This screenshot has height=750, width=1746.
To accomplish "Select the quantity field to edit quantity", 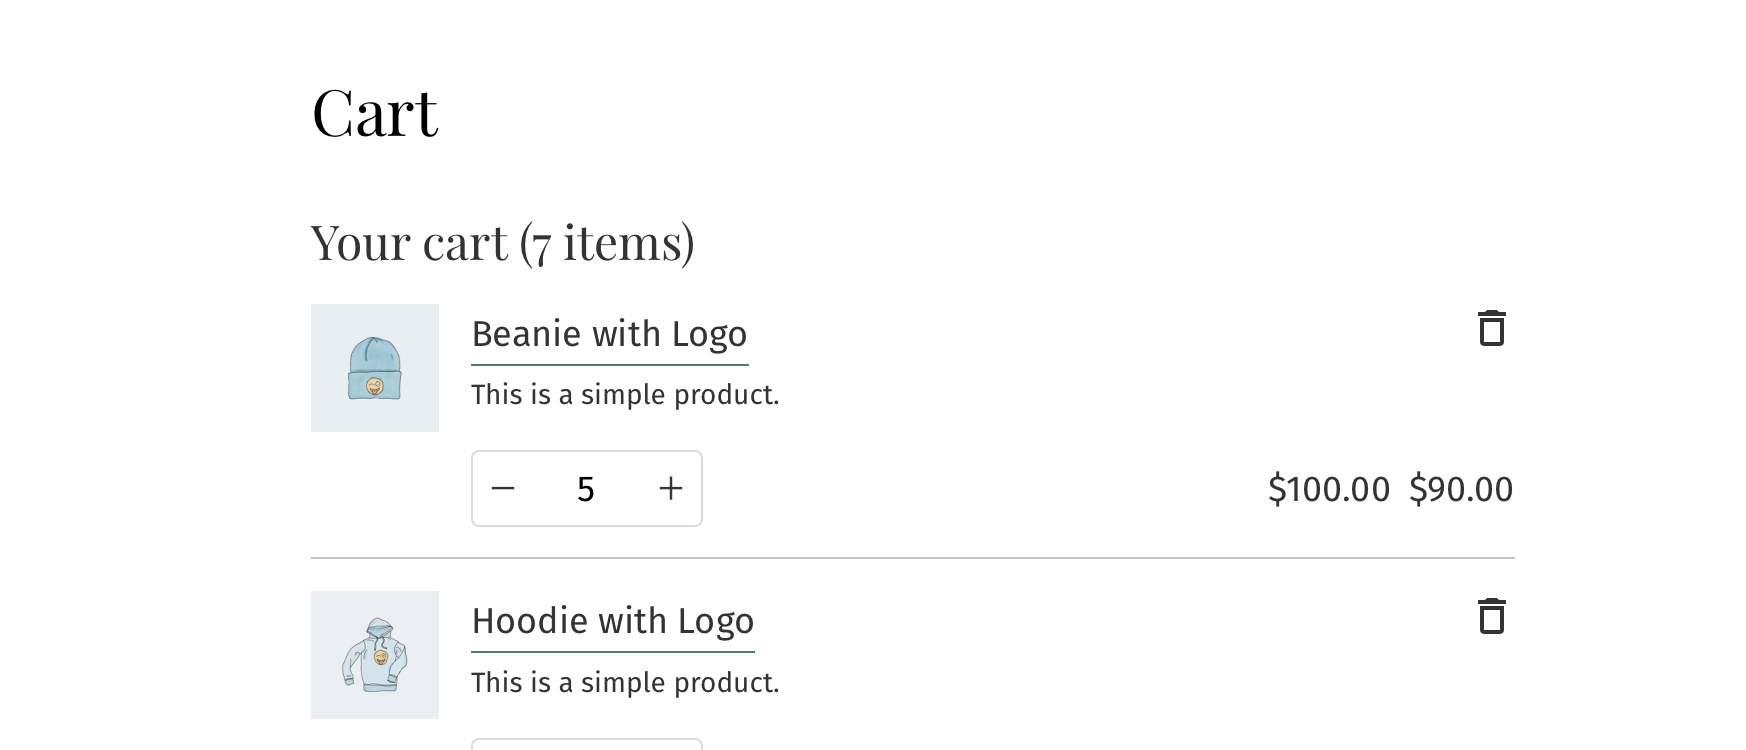I will tap(586, 489).
